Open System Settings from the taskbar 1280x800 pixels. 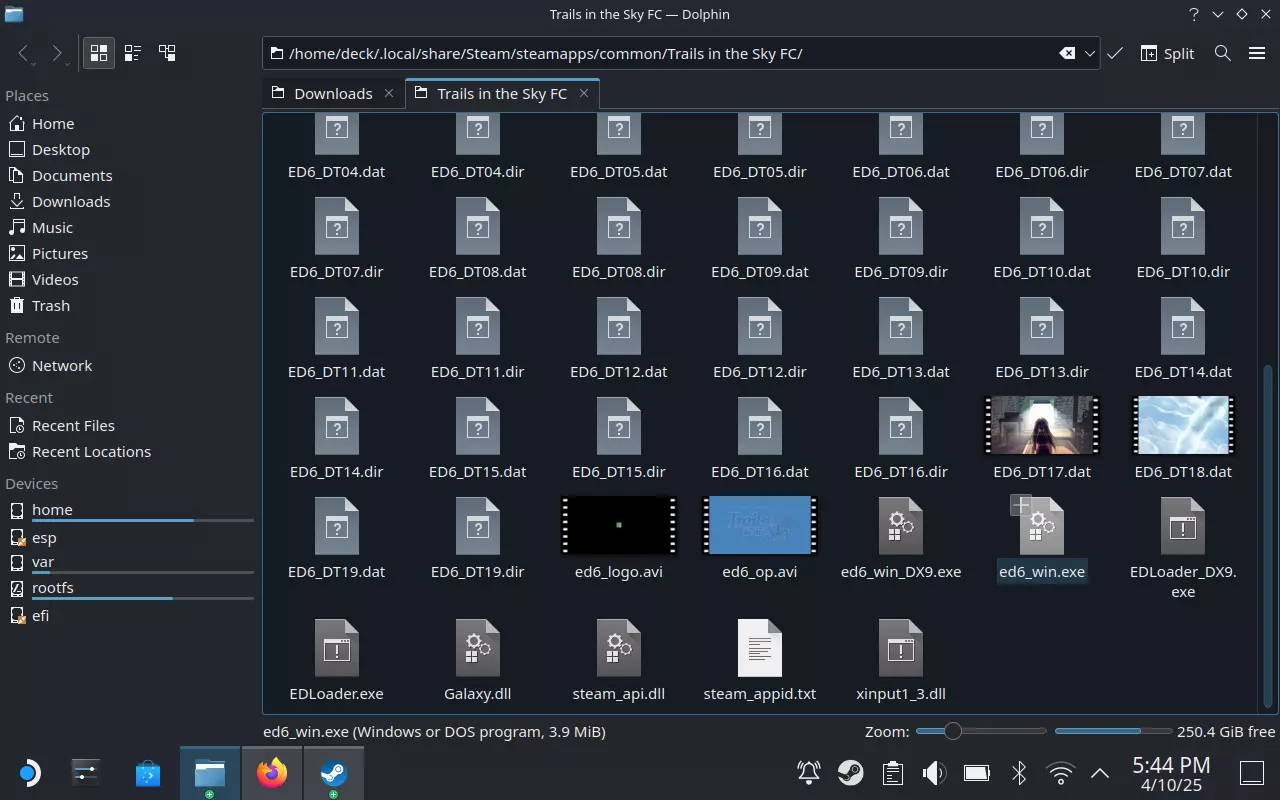point(86,773)
